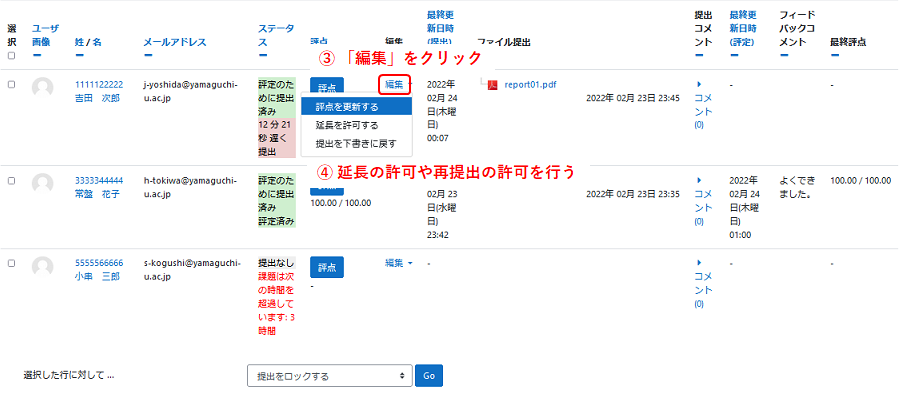Click the pink 12 分 21 秒 遅く提出 status
903x396 pixels.
[276, 139]
